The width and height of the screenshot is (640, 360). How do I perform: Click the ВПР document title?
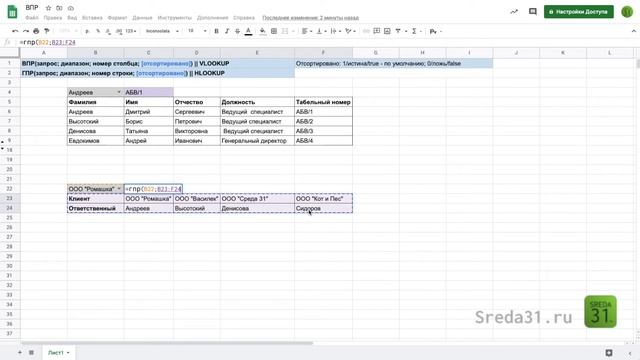pos(32,8)
